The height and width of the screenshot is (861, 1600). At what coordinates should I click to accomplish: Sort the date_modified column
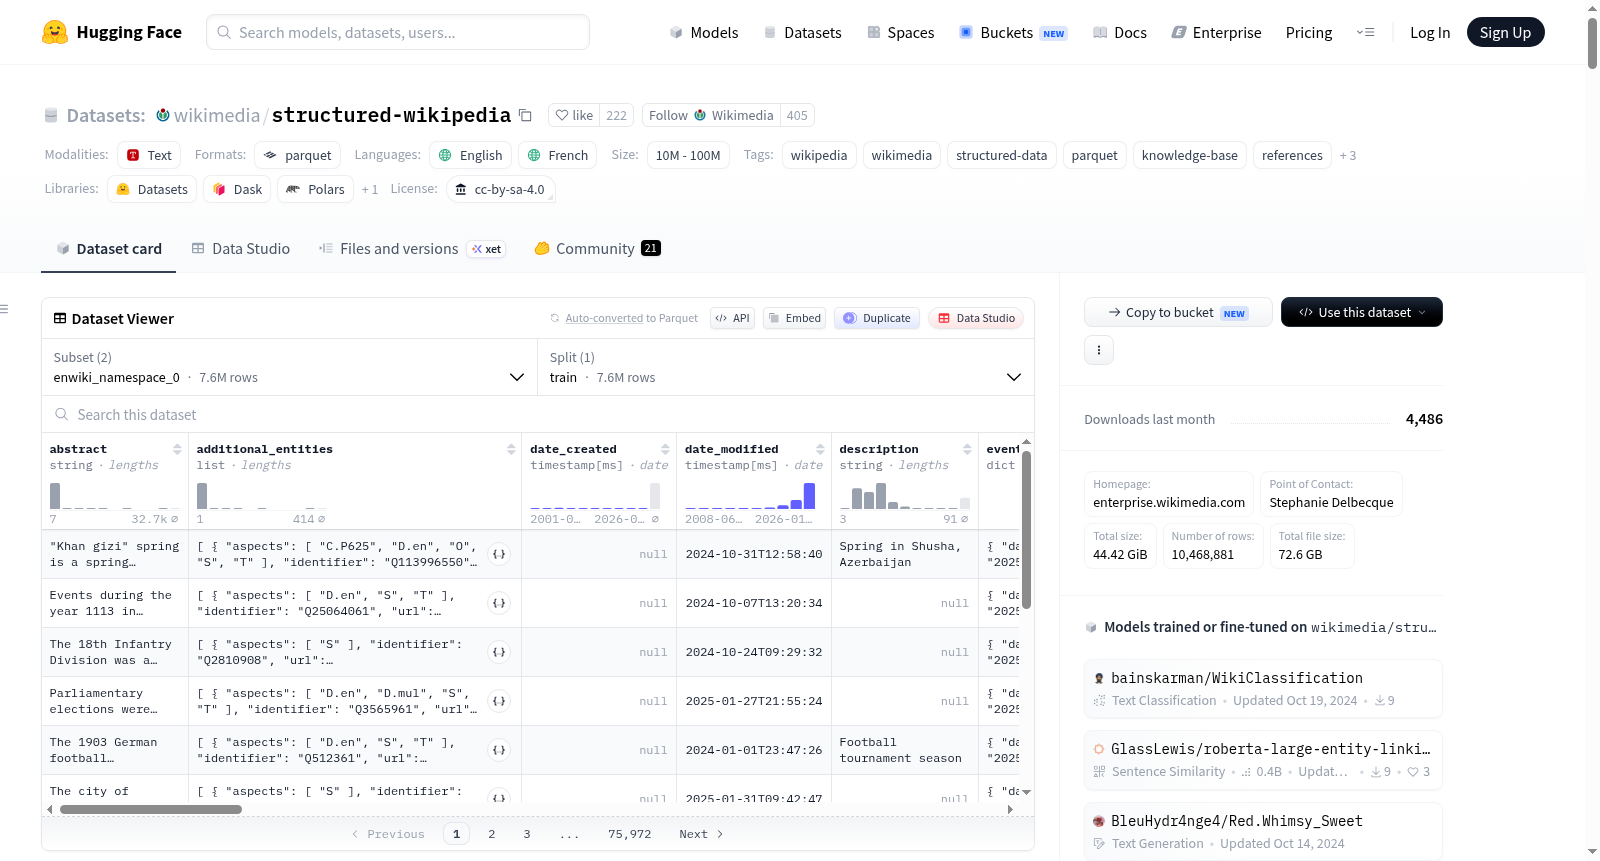click(x=820, y=449)
